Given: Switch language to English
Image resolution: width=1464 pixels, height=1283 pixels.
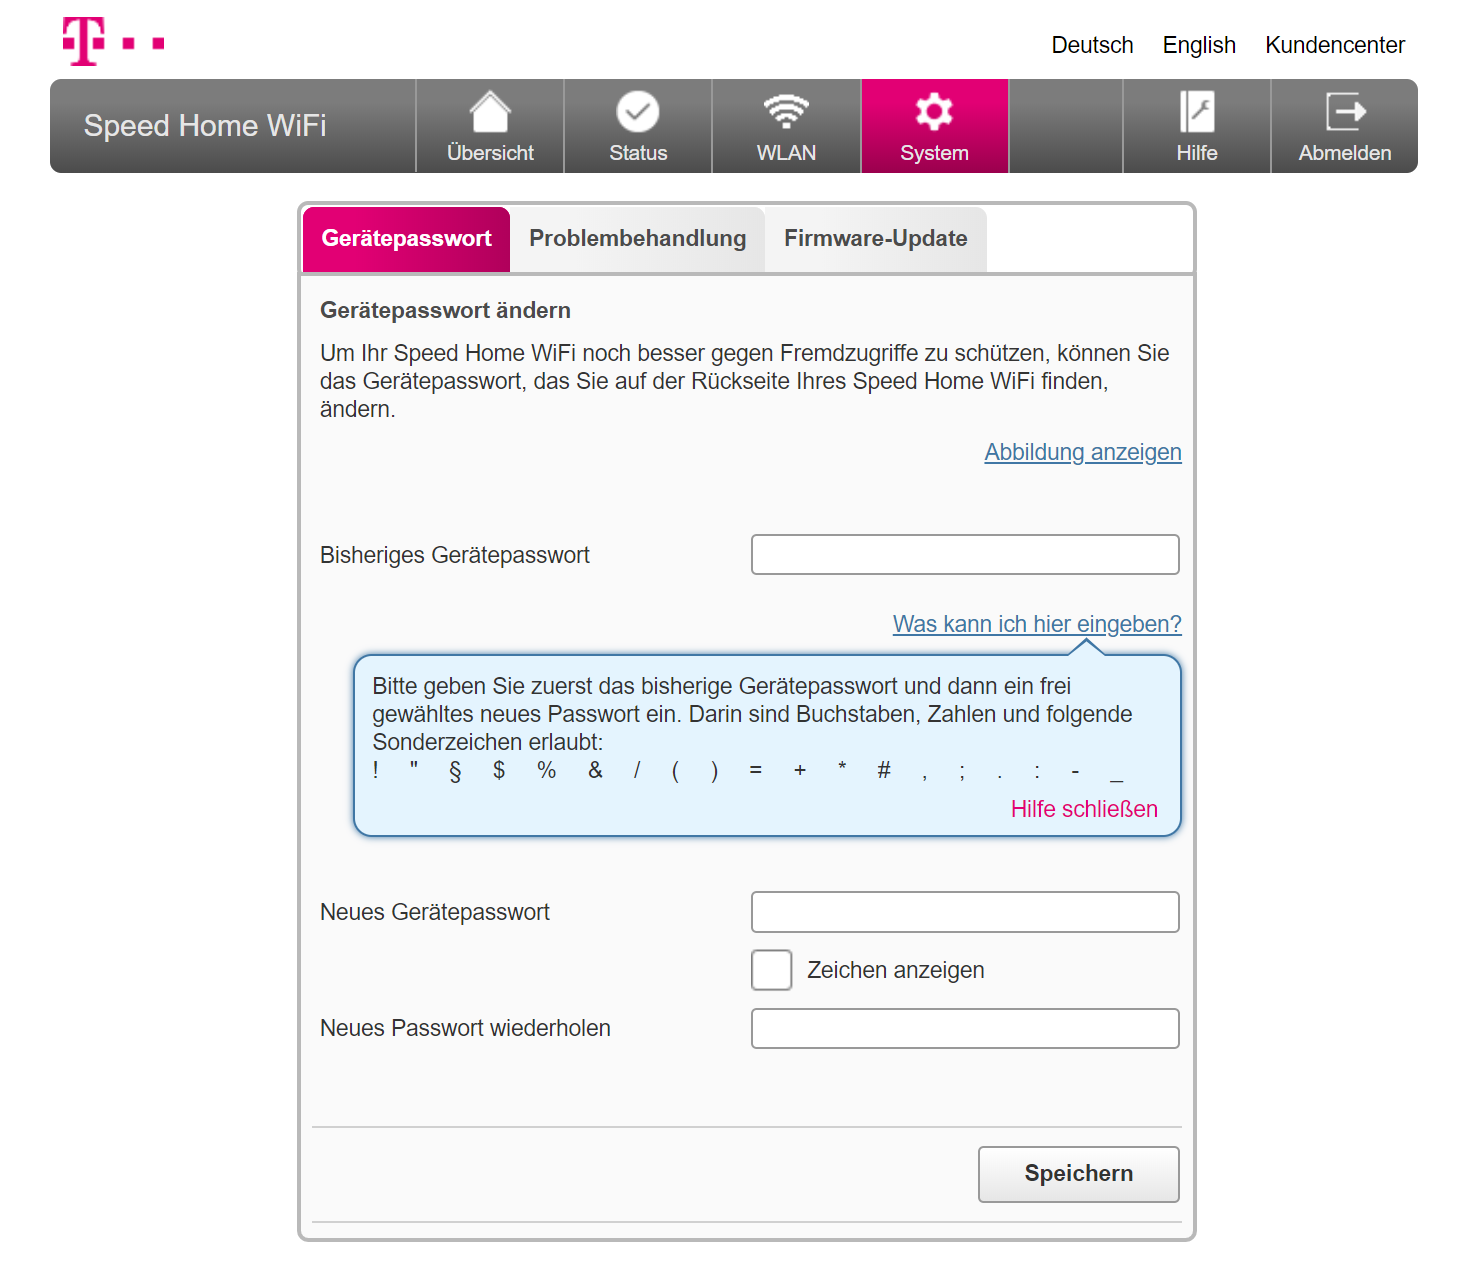Looking at the screenshot, I should click(1199, 45).
